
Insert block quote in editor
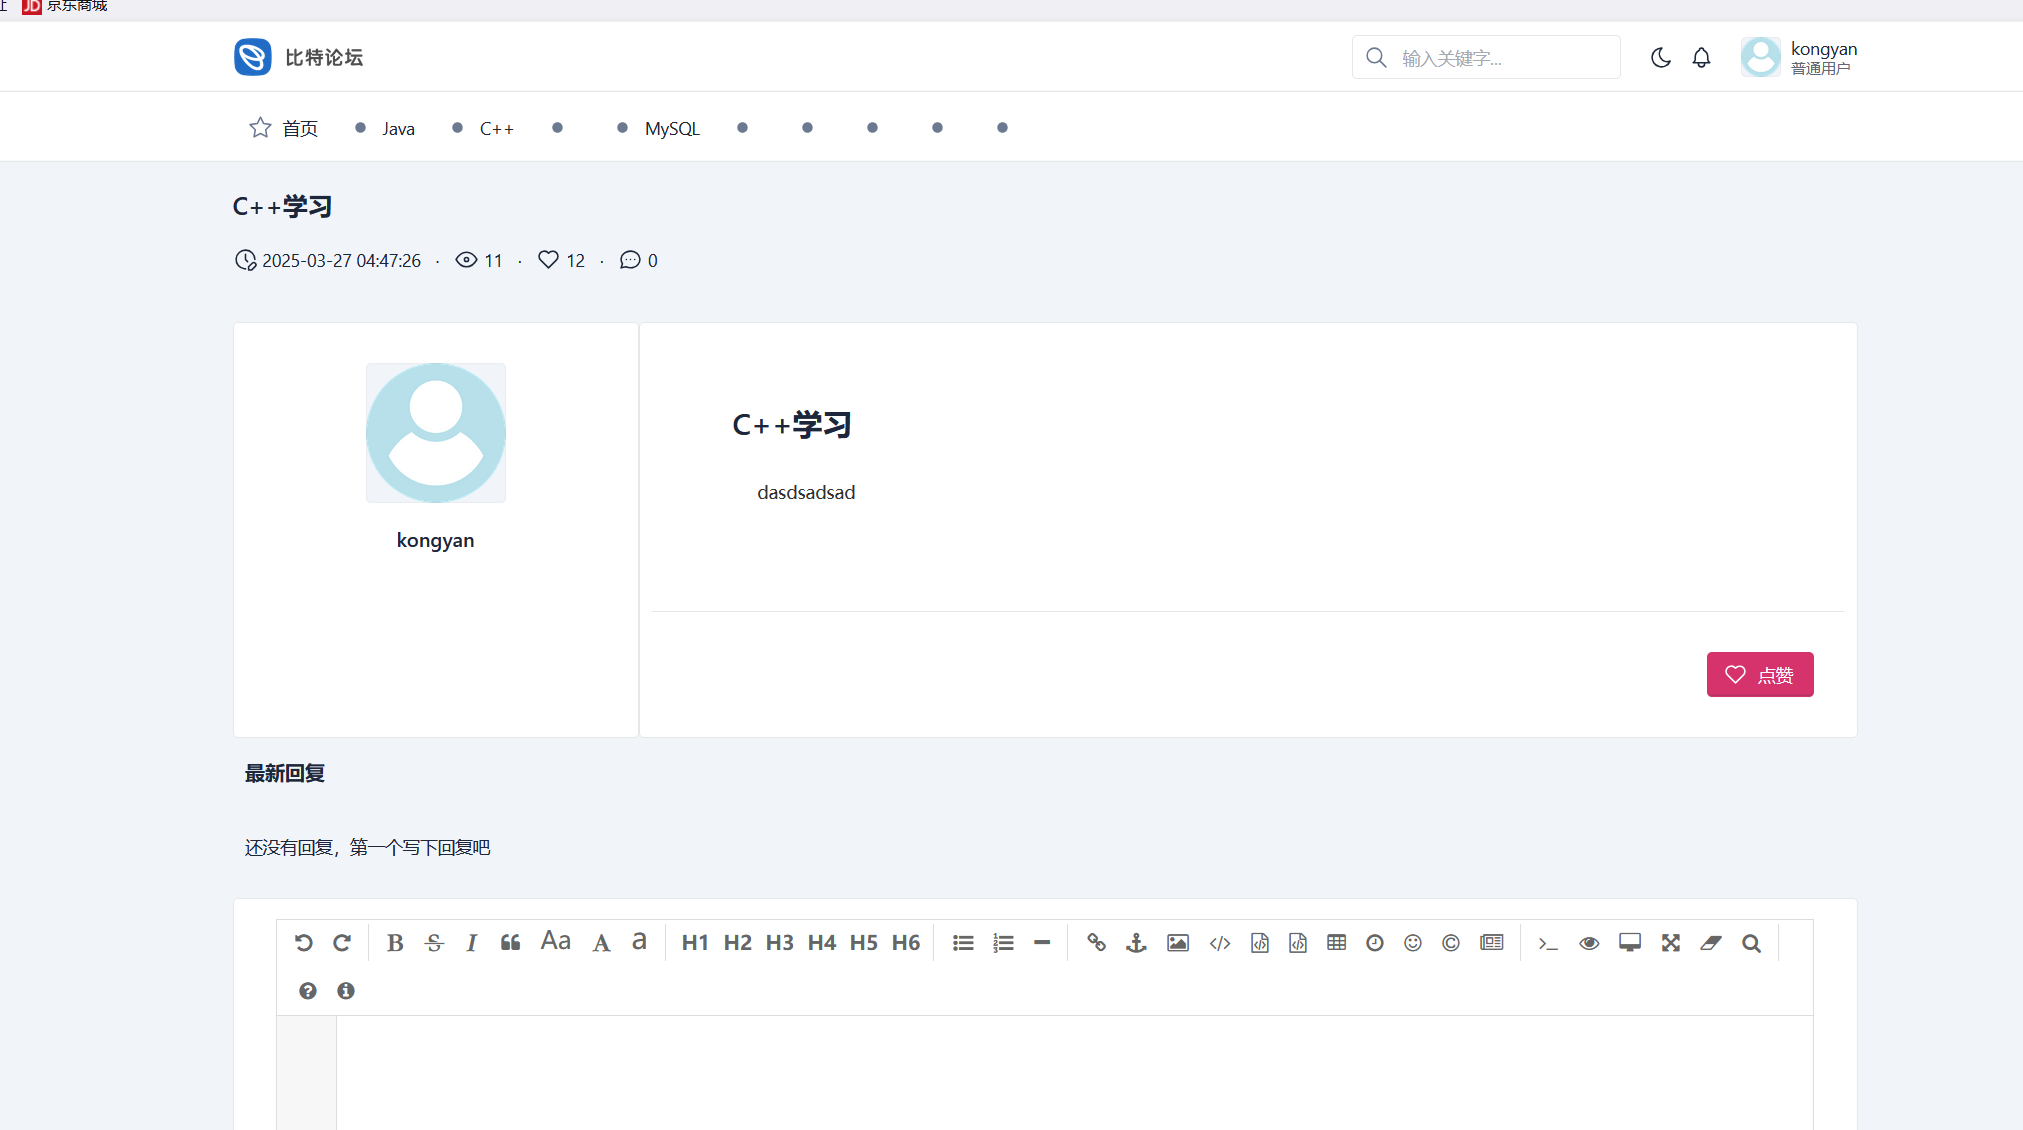pos(510,943)
